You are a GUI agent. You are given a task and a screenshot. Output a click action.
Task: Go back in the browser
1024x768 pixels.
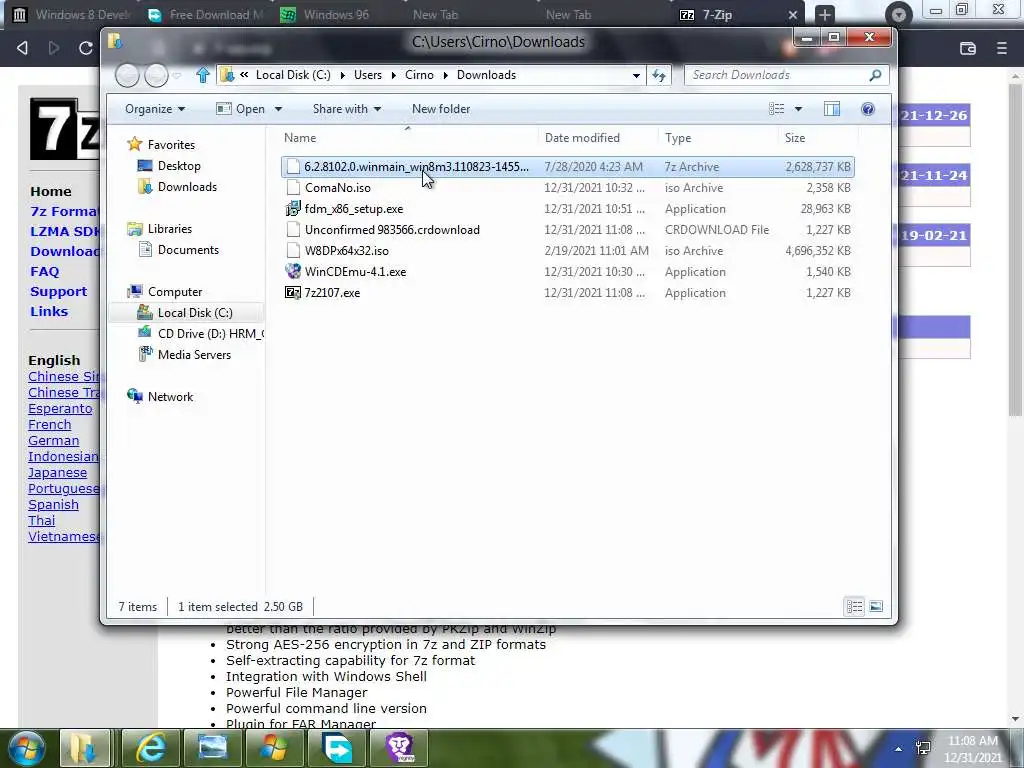[22, 48]
